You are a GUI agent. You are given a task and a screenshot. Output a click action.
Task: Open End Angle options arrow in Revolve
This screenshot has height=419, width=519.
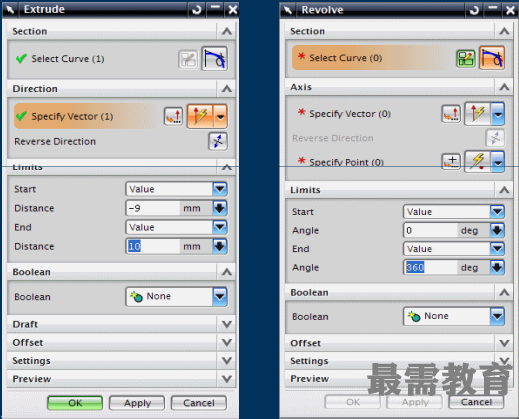[497, 267]
